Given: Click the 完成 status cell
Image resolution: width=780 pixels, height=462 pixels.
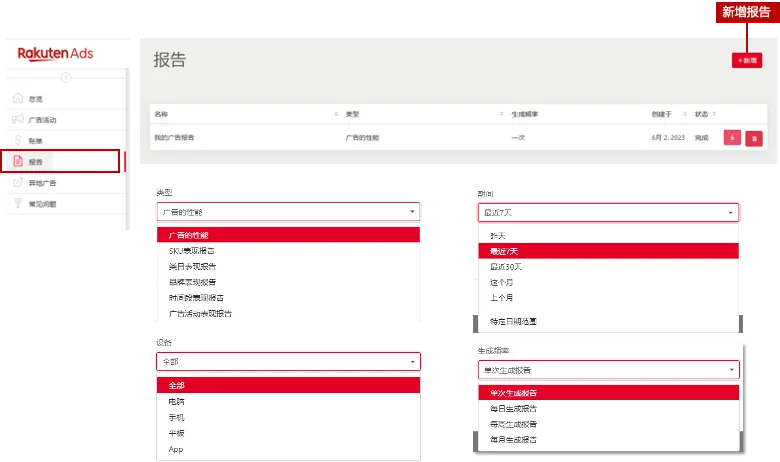Looking at the screenshot, I should point(701,137).
